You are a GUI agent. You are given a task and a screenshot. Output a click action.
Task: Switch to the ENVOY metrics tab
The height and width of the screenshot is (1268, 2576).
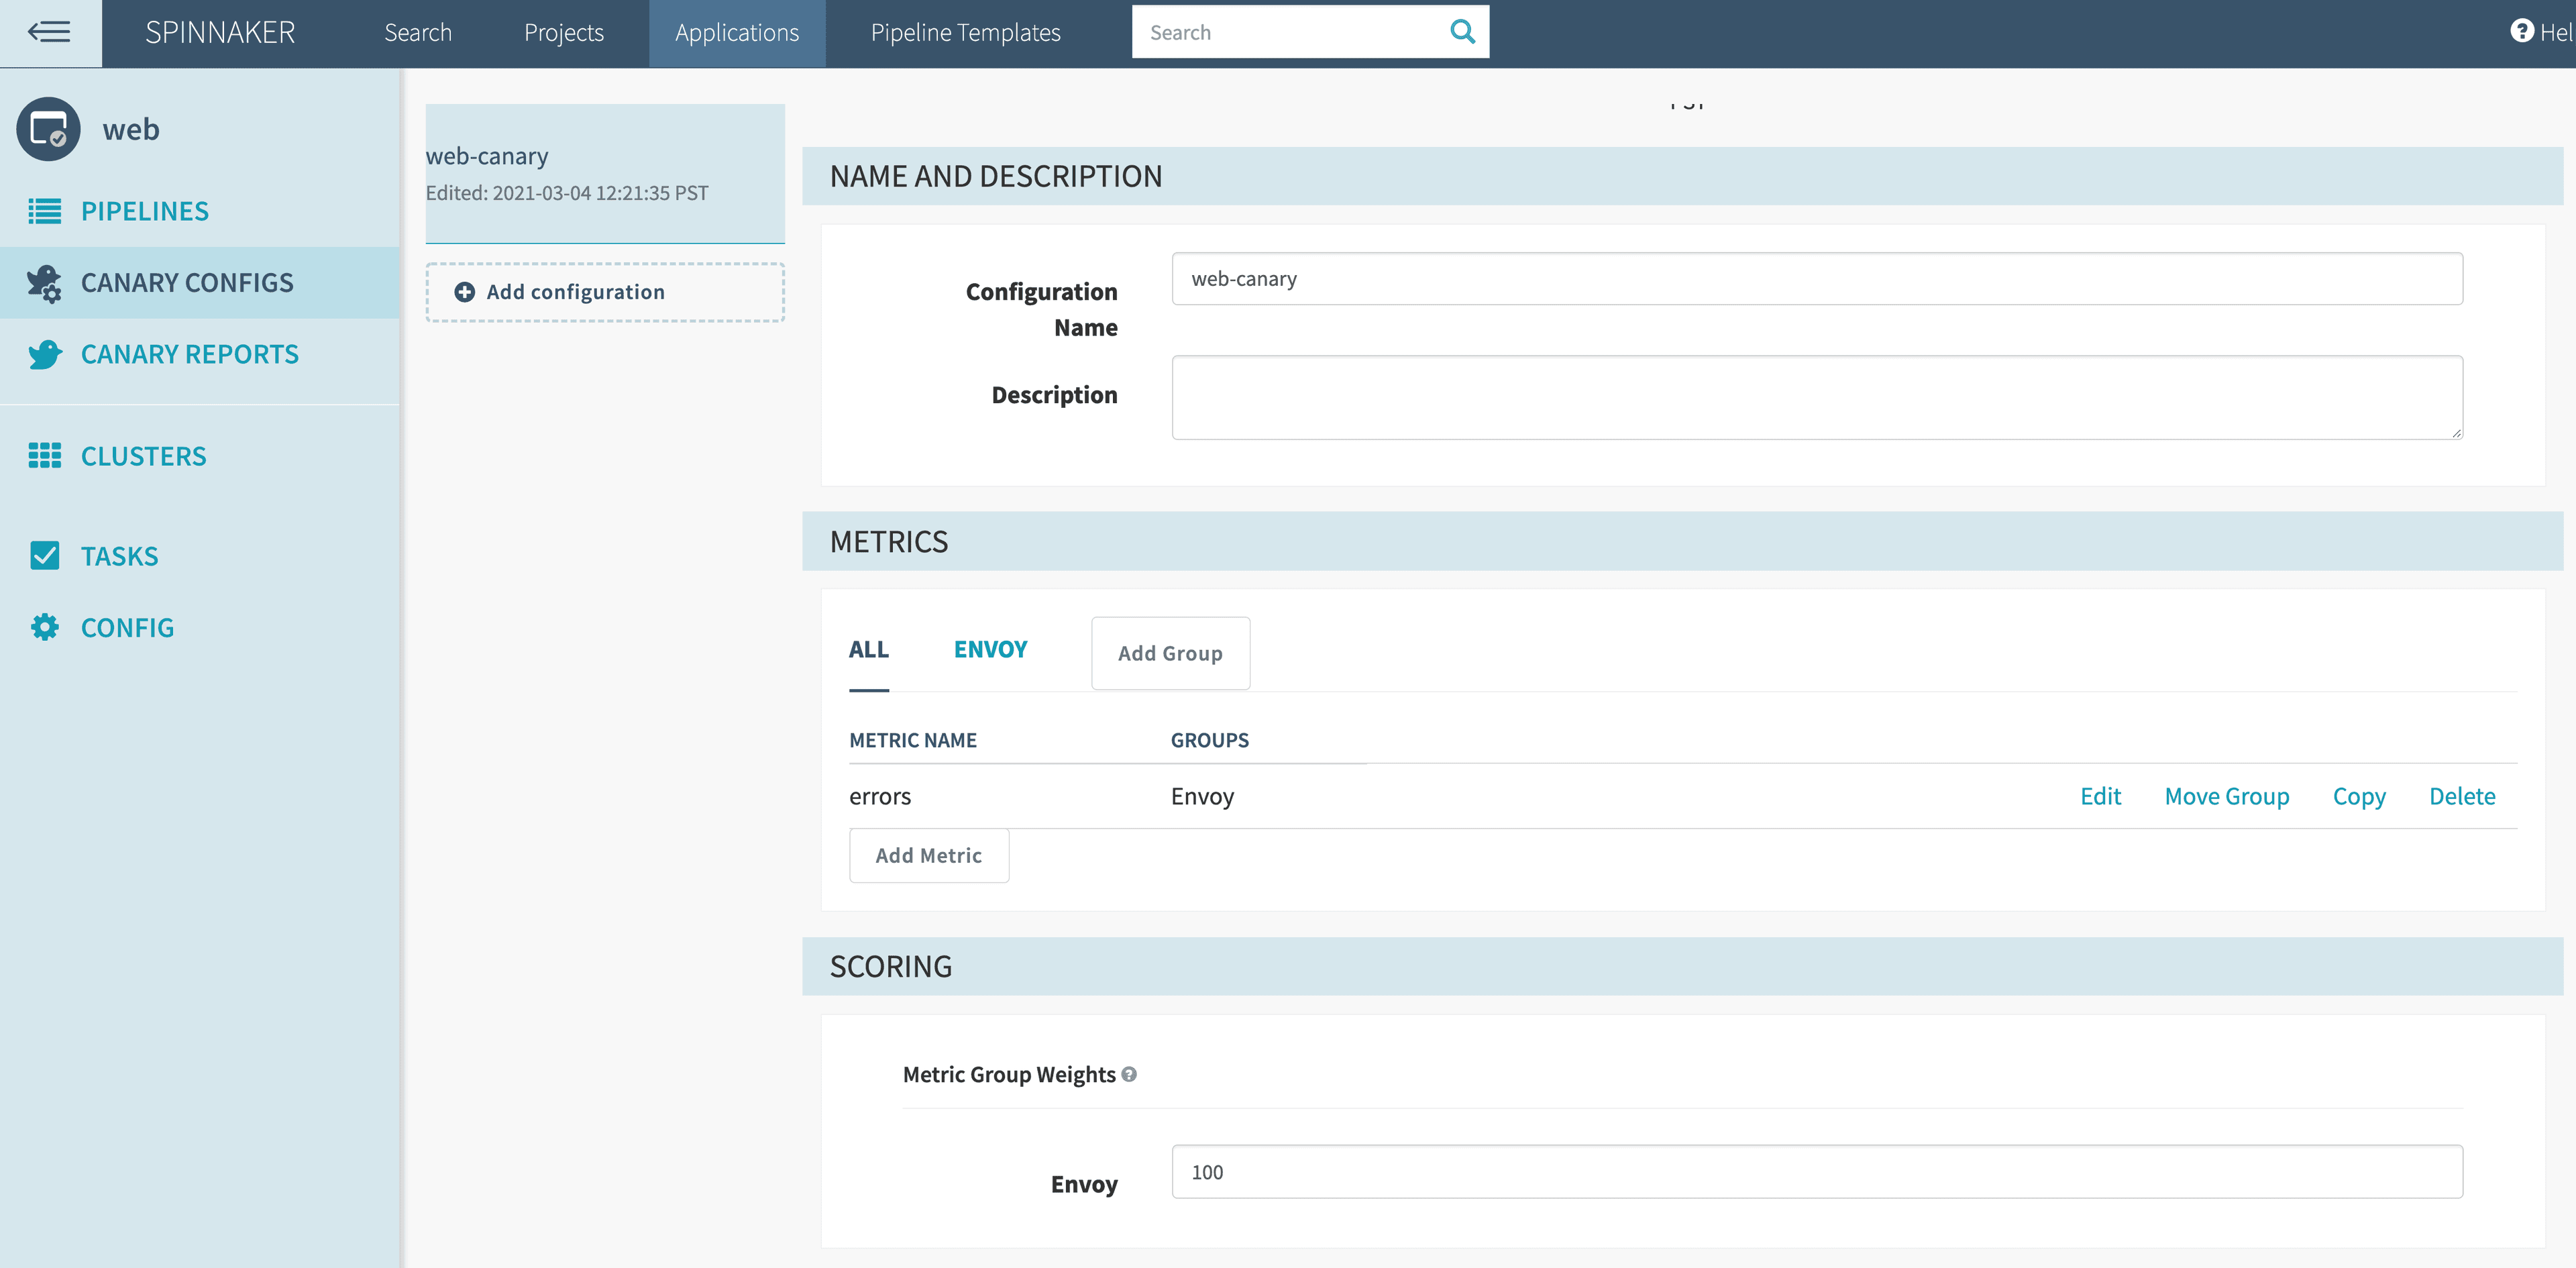pyautogui.click(x=990, y=650)
